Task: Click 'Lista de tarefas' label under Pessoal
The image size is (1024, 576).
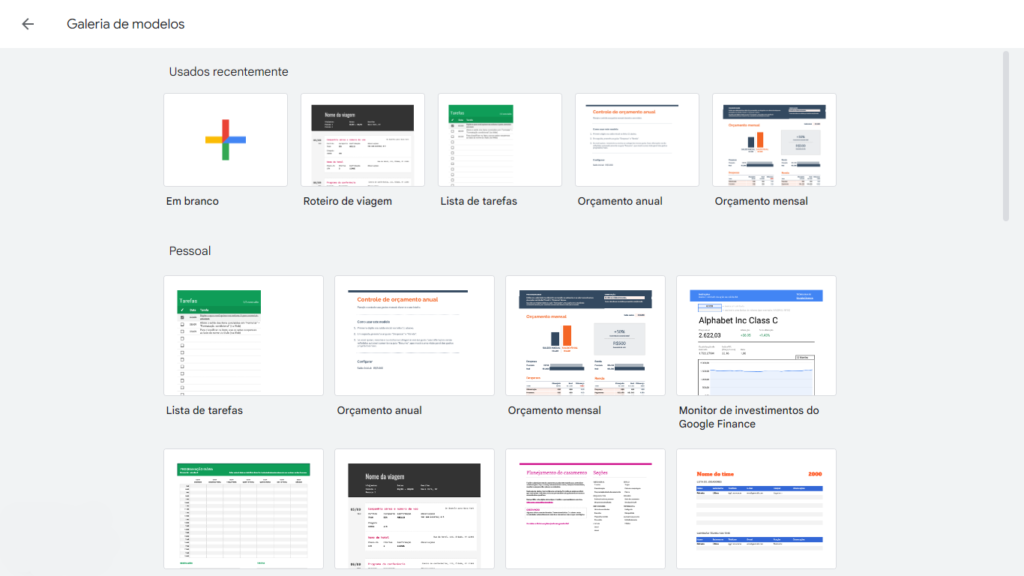Action: 204,410
